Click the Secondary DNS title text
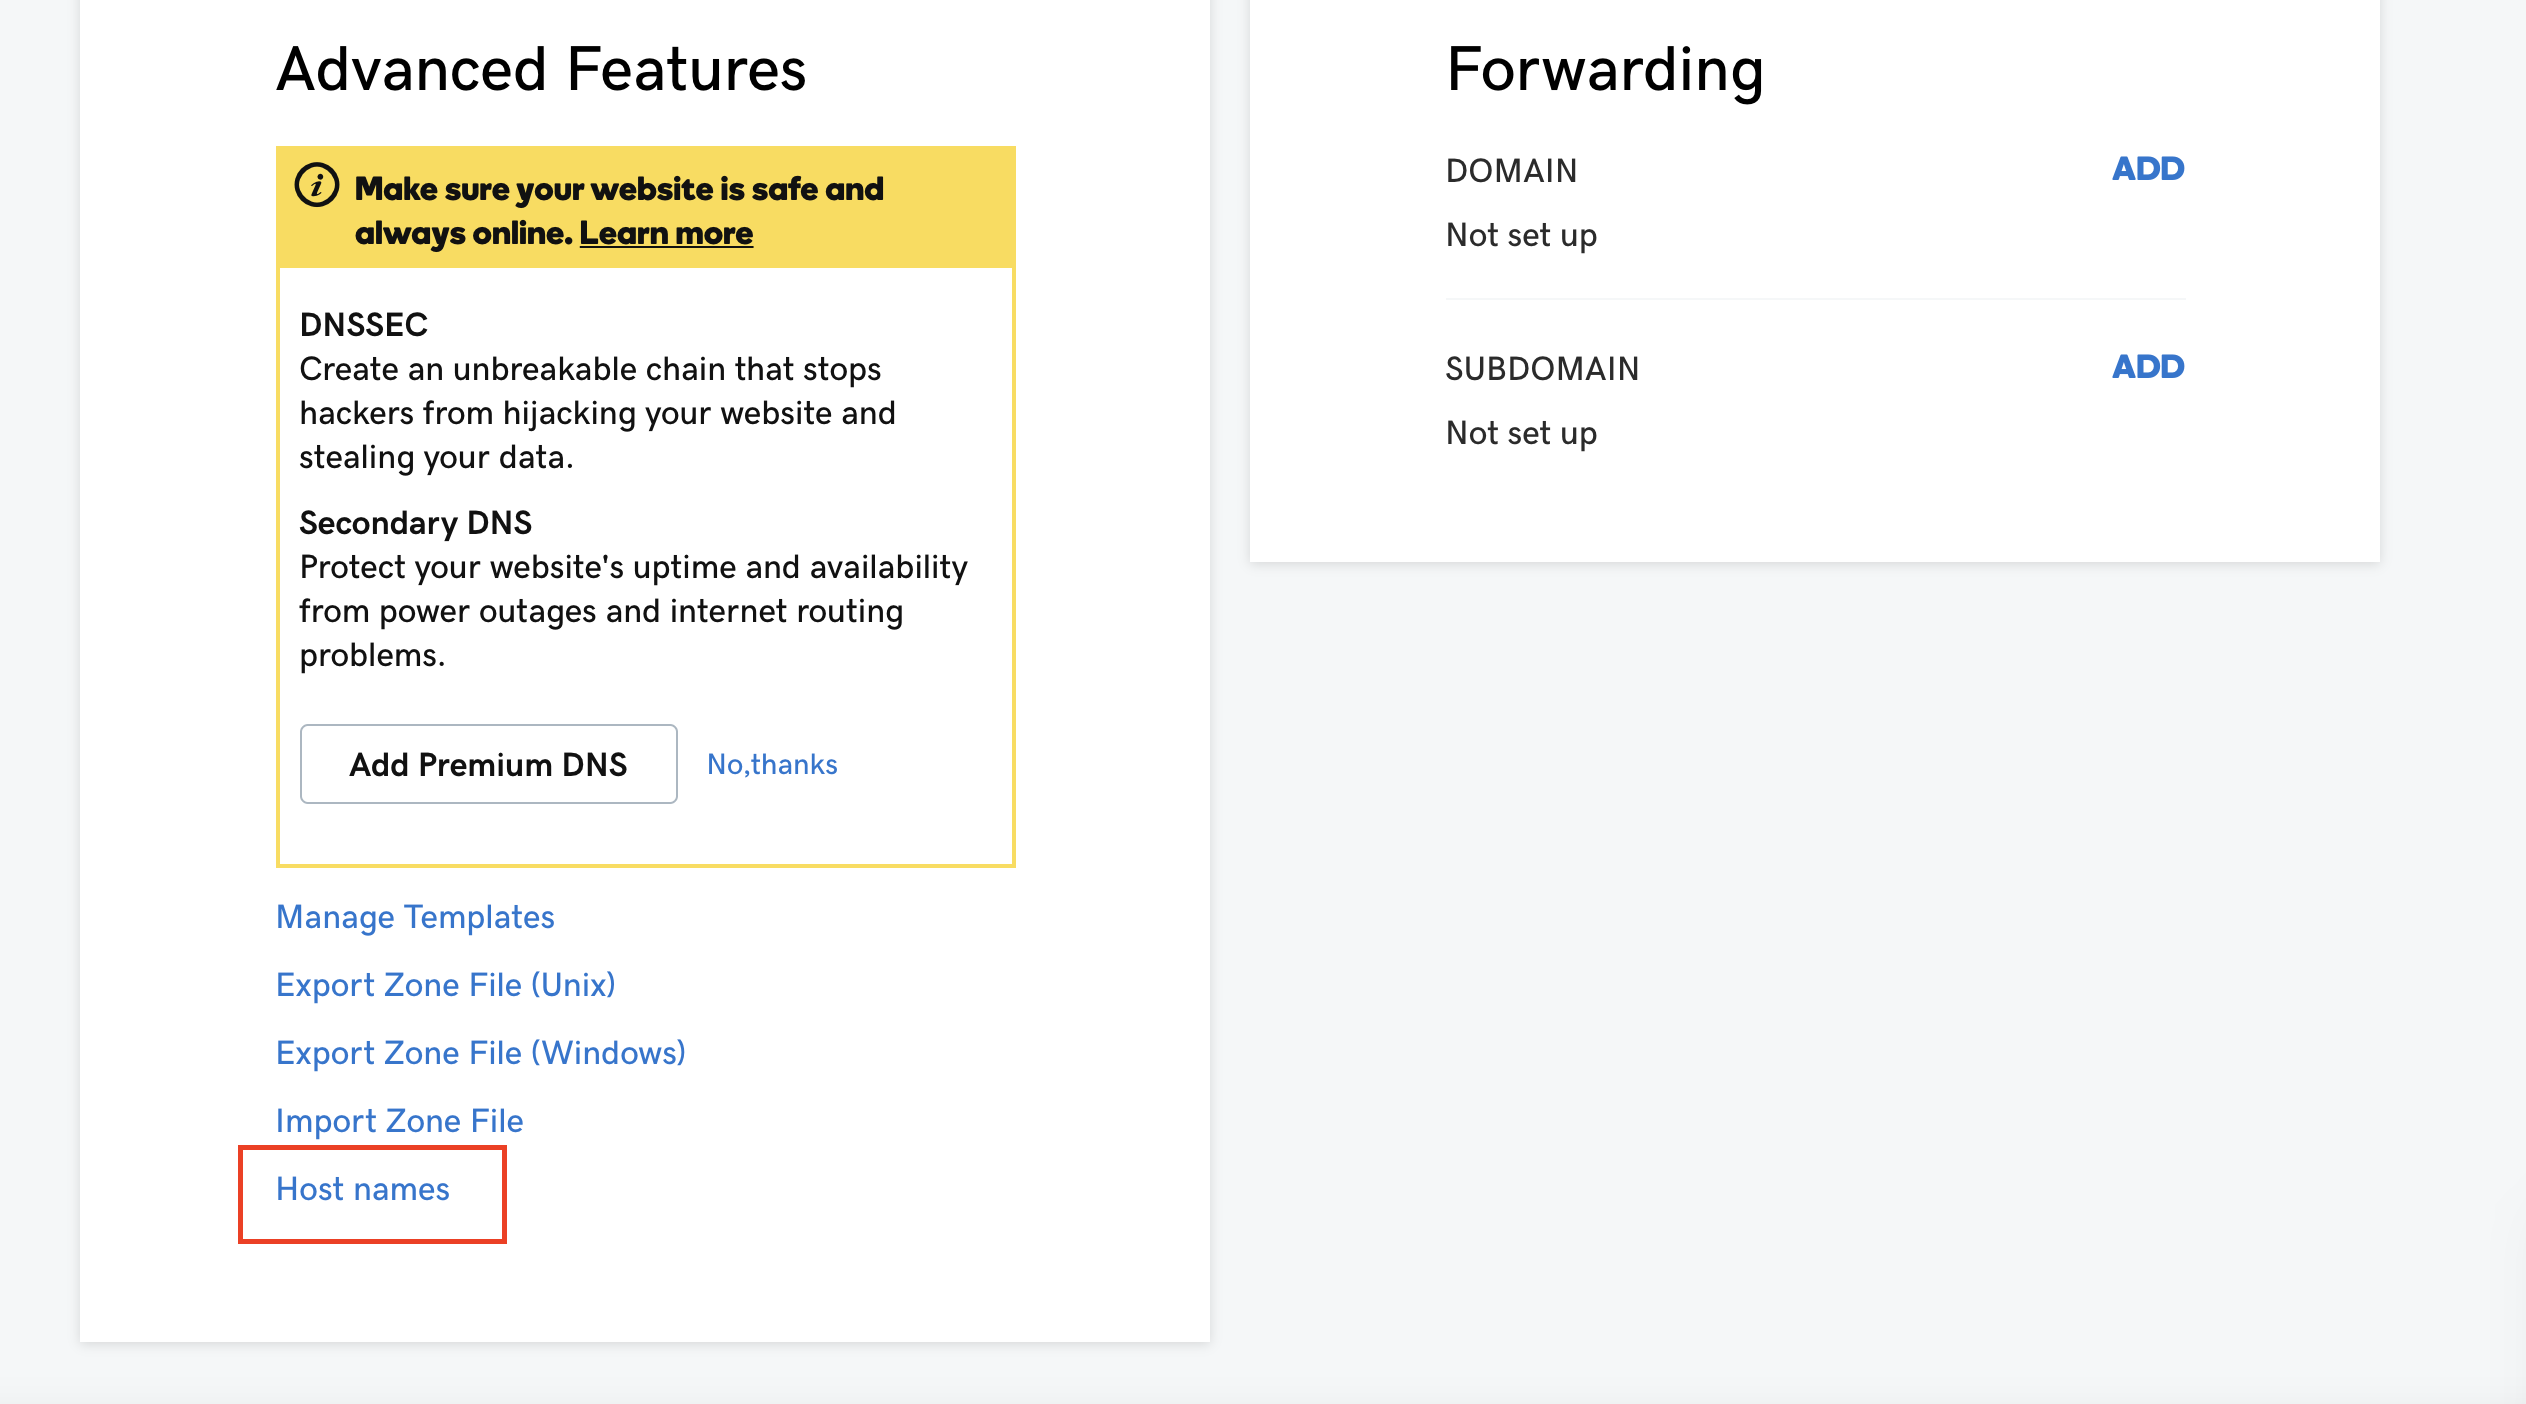Viewport: 2526px width, 1404px height. pos(415,522)
